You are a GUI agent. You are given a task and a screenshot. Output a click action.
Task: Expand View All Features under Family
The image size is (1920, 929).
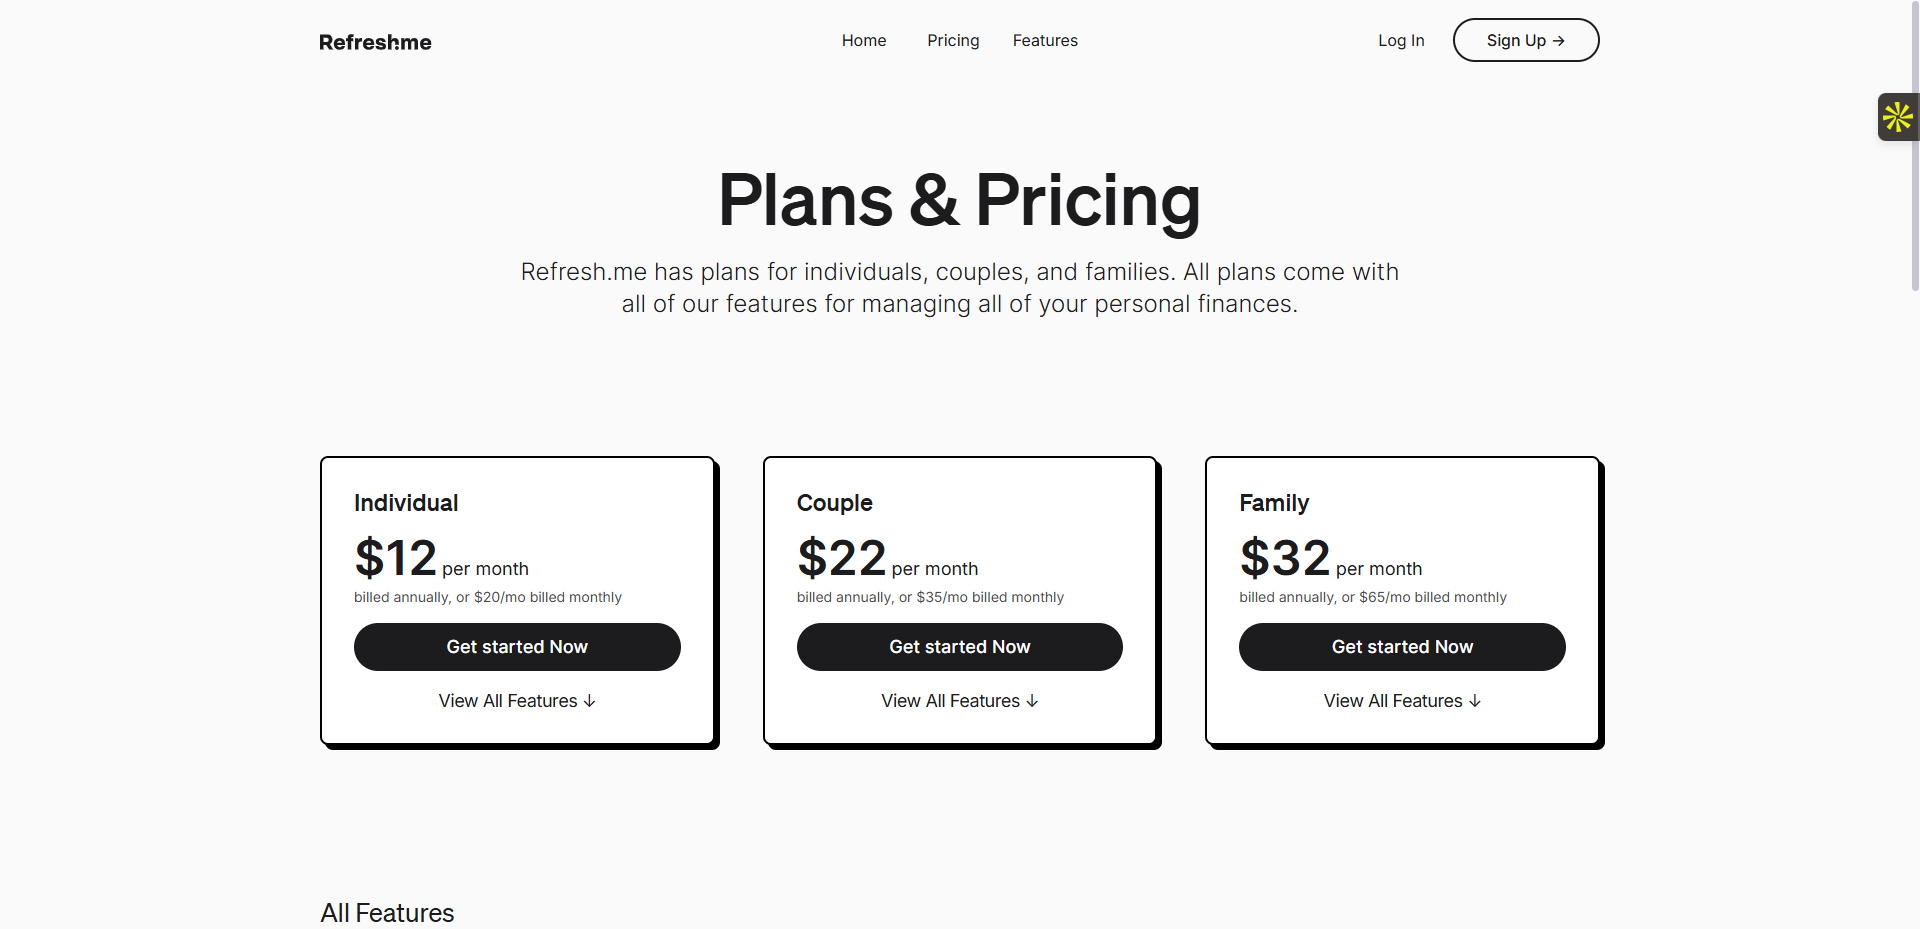pyautogui.click(x=1402, y=701)
